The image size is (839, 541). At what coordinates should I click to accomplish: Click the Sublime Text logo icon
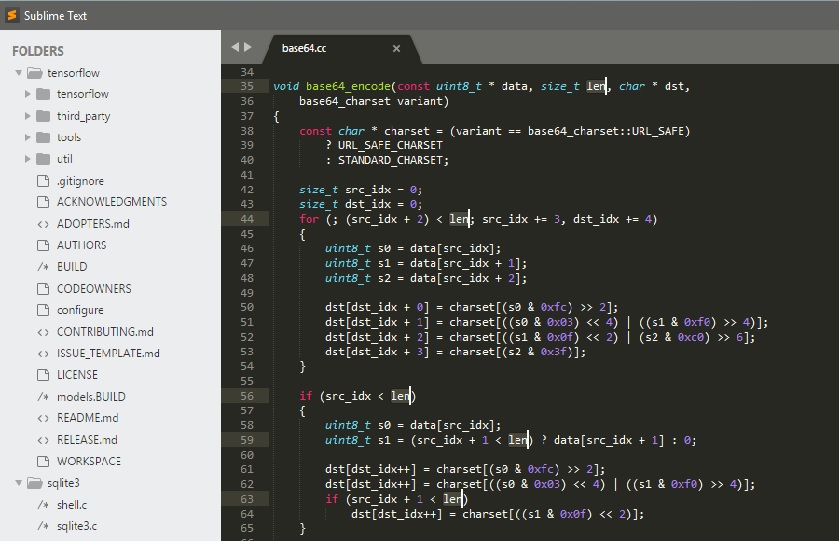coord(13,13)
